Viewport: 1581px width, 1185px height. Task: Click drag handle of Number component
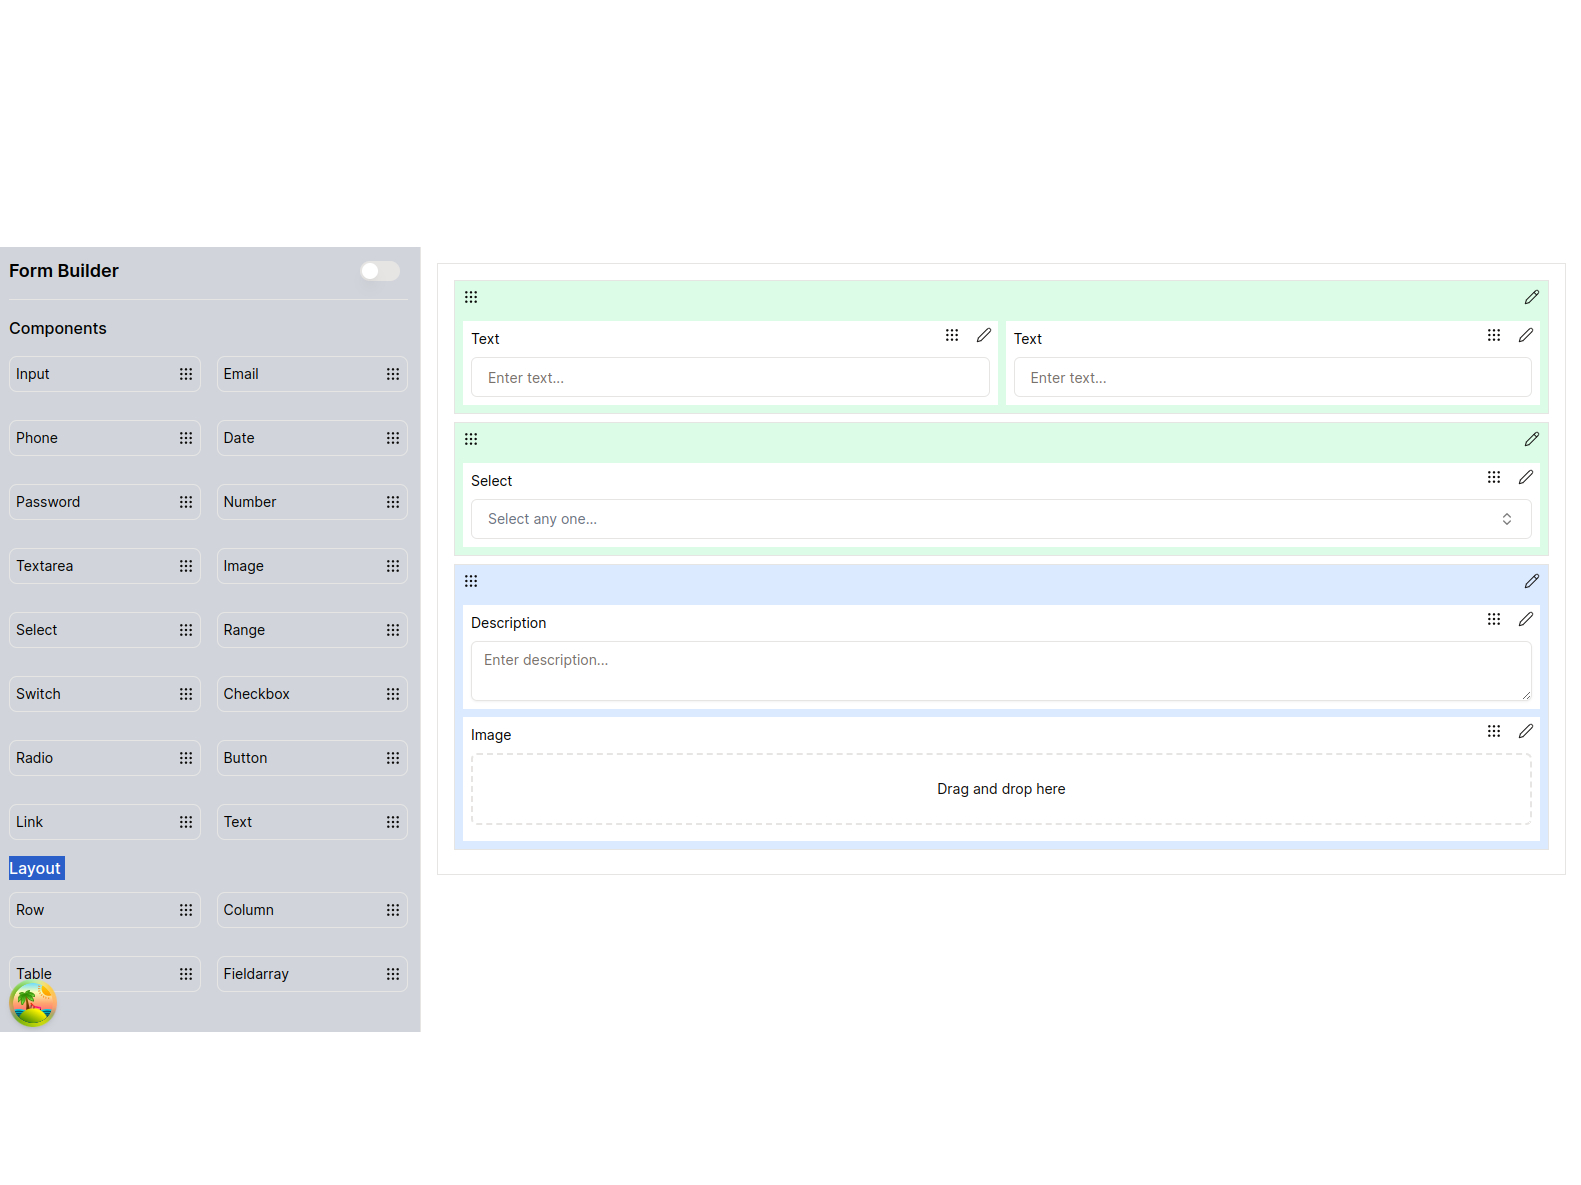point(393,502)
